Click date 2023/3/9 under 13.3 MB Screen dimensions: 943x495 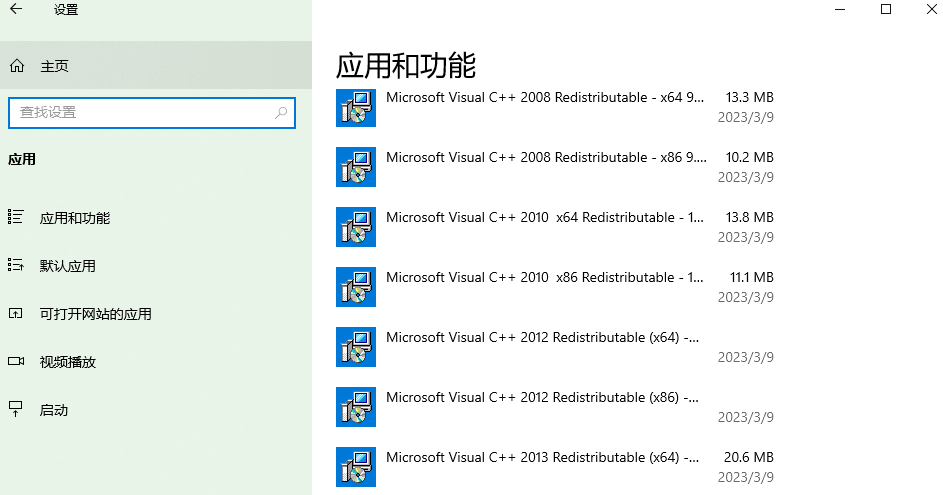(x=746, y=117)
